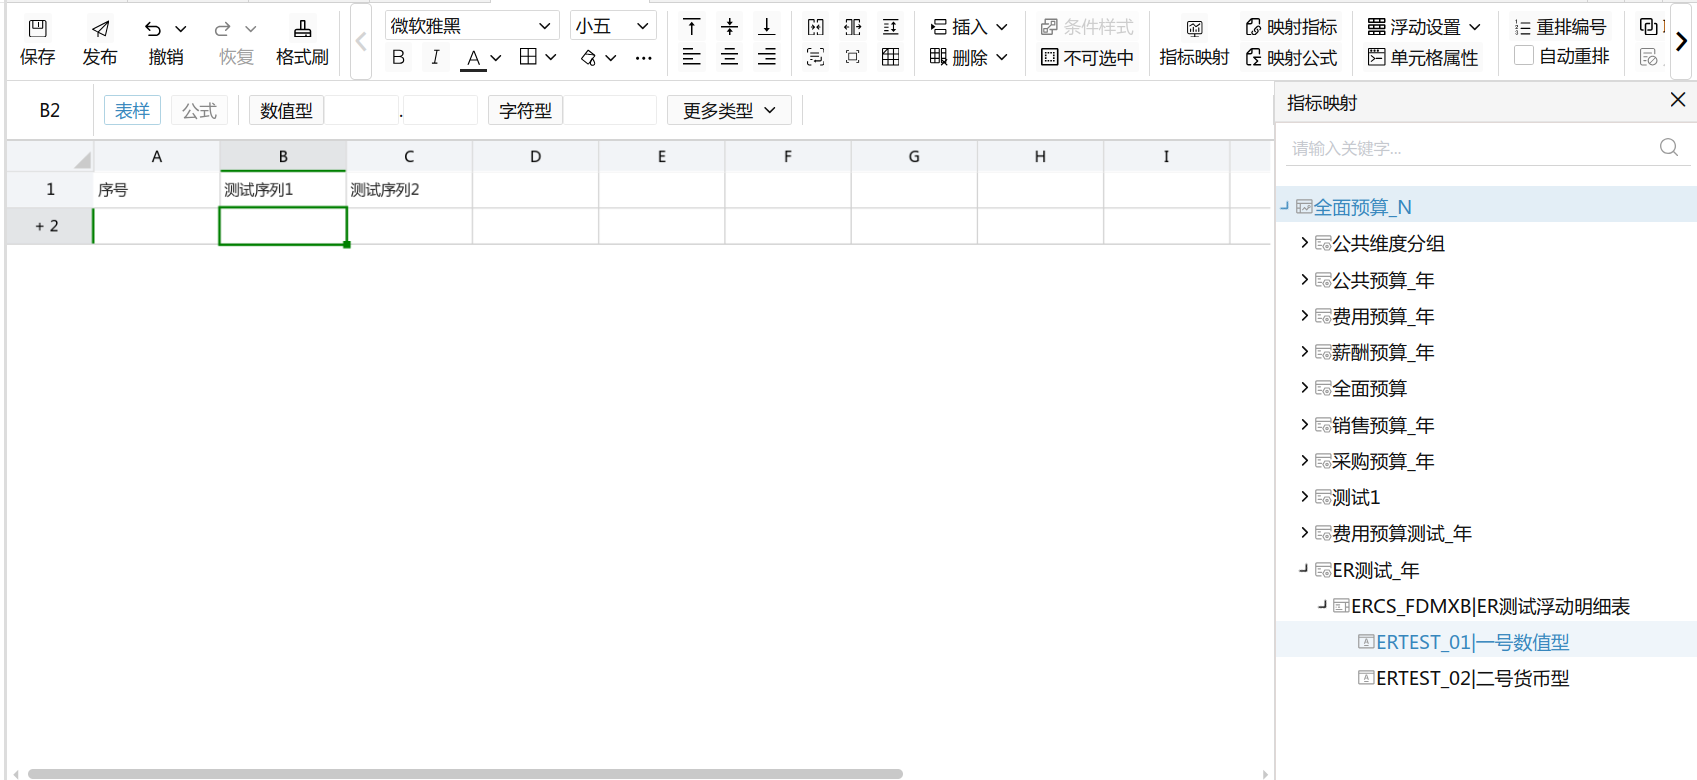Collapse the ER测试_年 tree node
The height and width of the screenshot is (780, 1697).
pos(1303,570)
